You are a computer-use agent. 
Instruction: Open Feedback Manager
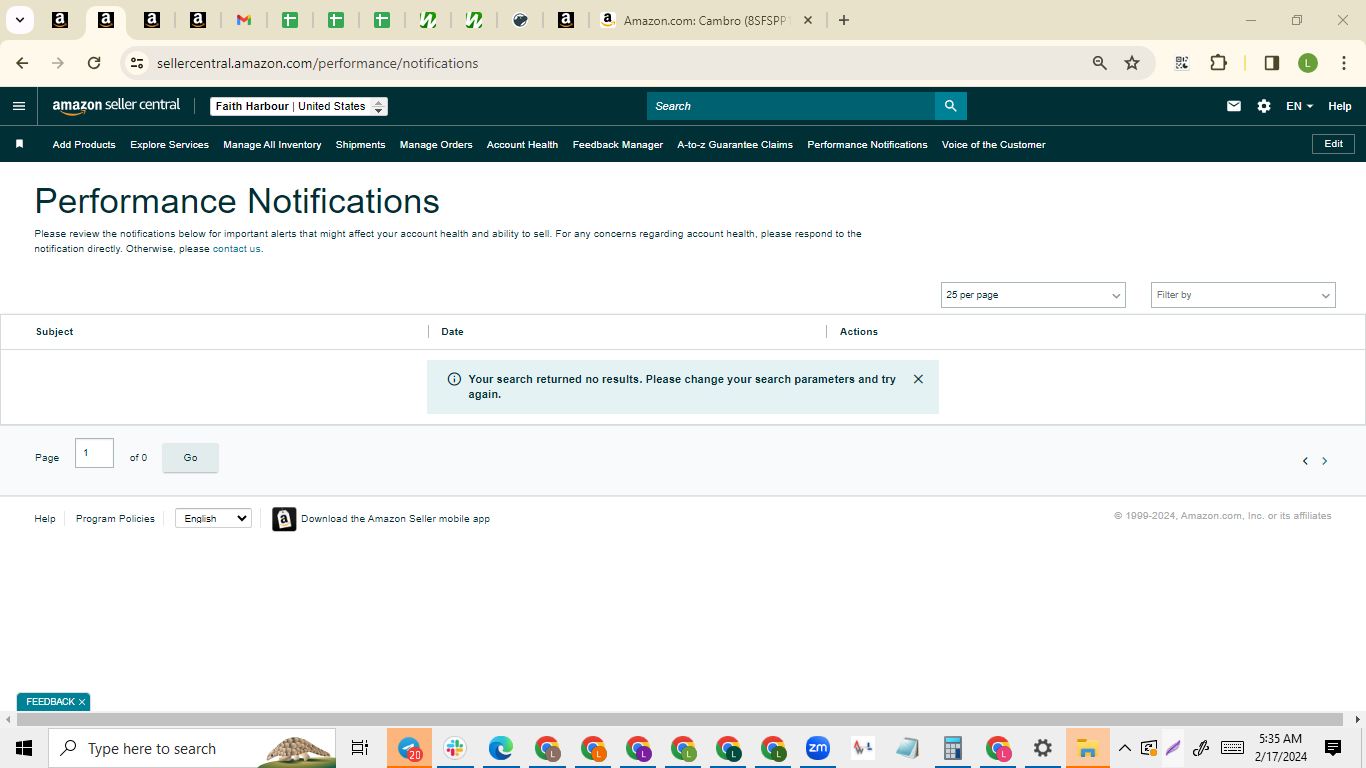point(618,145)
